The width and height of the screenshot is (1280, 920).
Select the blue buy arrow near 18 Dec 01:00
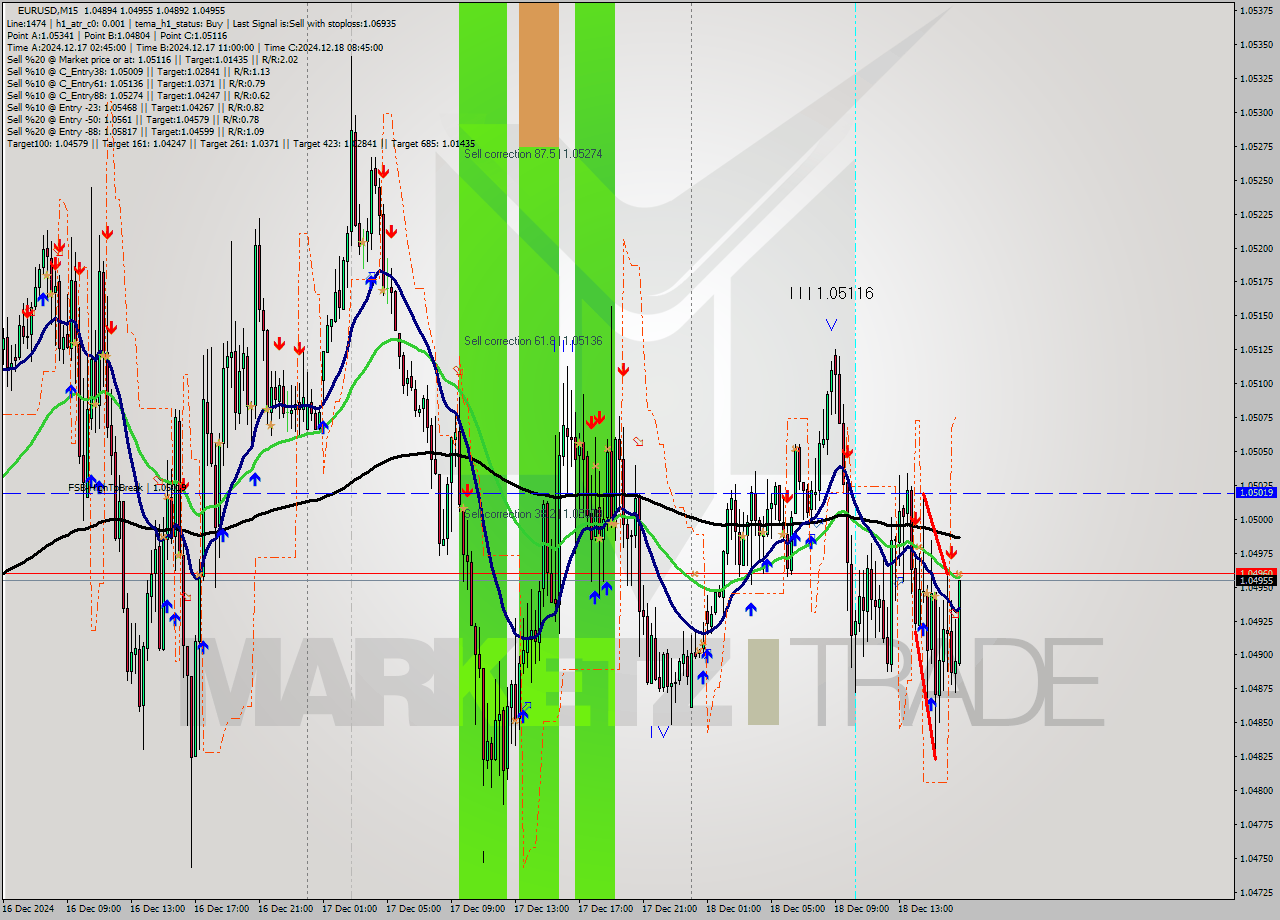[752, 607]
